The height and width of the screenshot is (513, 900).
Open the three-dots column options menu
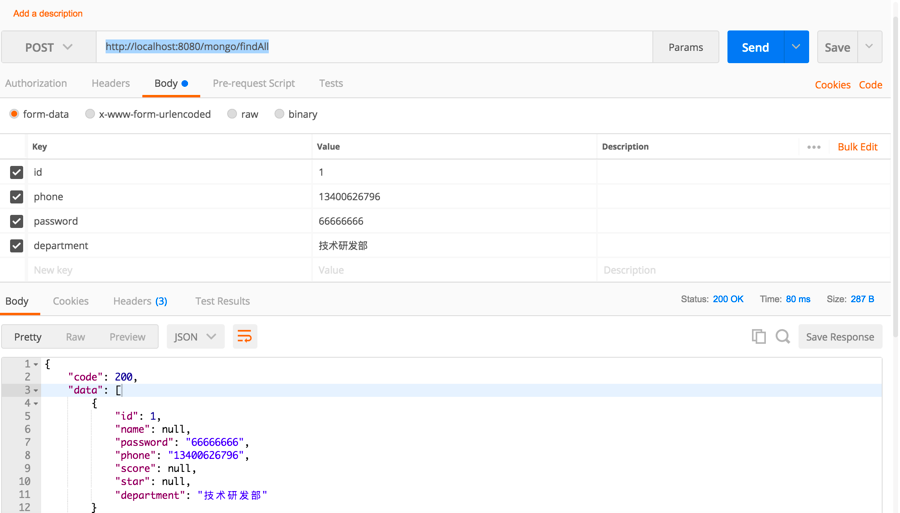tap(814, 147)
